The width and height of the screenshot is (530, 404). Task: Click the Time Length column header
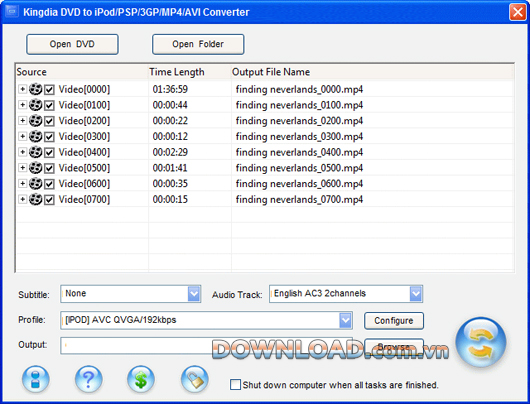coord(190,72)
